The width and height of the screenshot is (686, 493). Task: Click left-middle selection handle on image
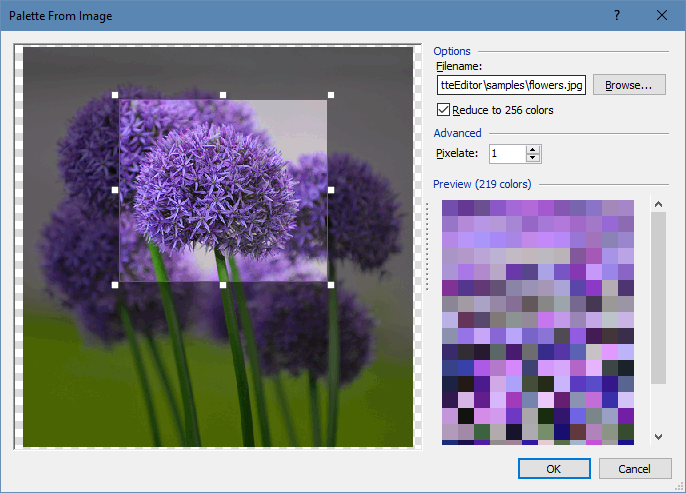point(115,190)
